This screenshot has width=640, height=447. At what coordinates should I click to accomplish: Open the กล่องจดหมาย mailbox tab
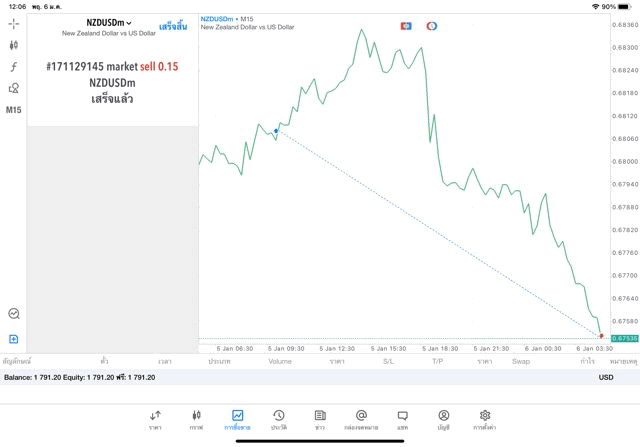click(x=361, y=420)
